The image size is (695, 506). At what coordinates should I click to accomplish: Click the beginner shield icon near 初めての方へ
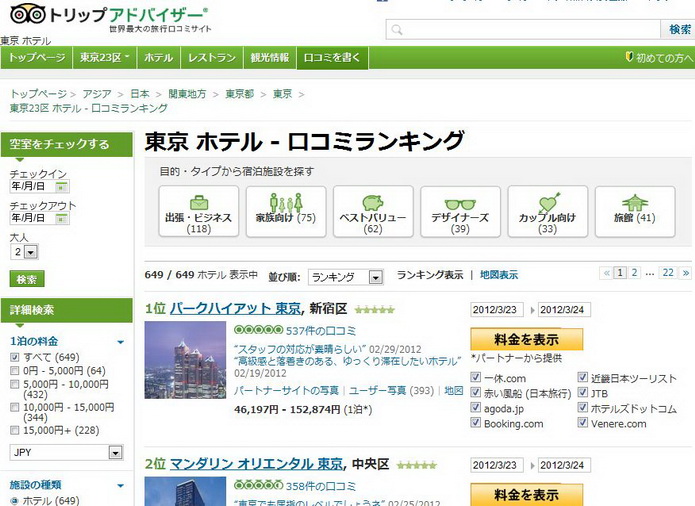pos(629,57)
